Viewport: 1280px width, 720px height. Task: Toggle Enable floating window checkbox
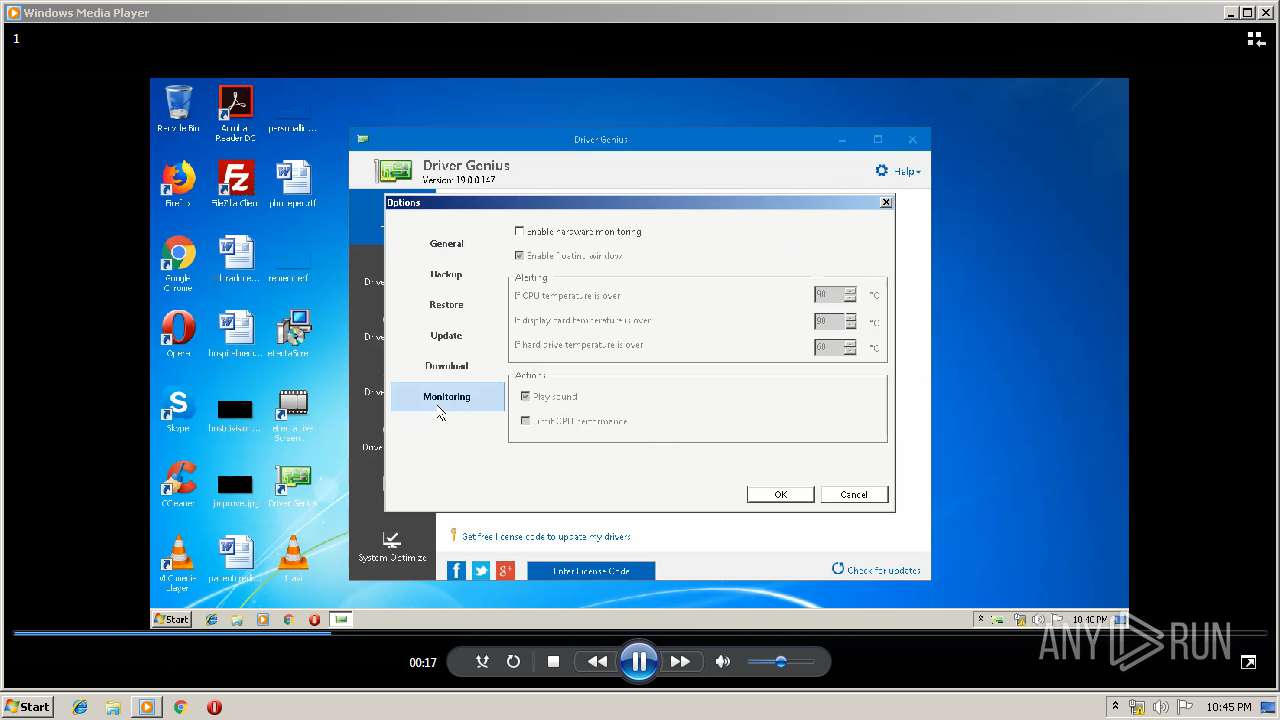click(x=519, y=256)
